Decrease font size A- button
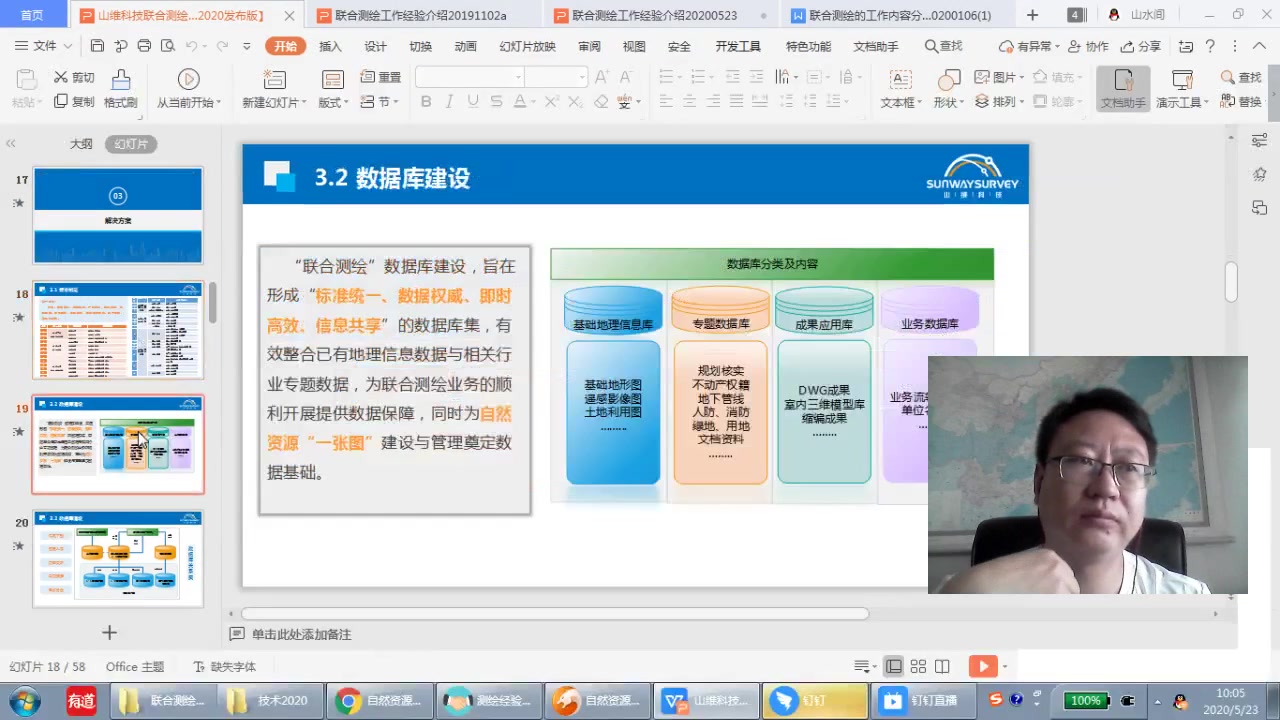Screen dimensions: 1280x720 pyautogui.click(x=626, y=77)
